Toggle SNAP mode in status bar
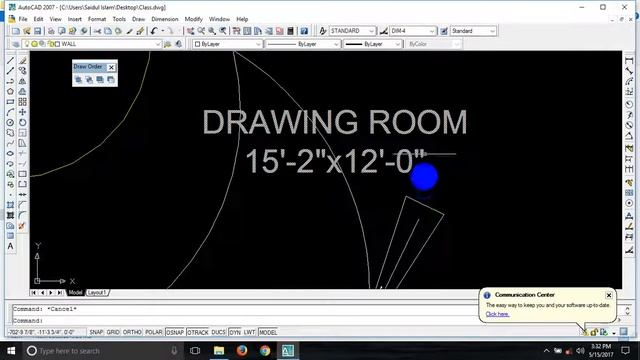The width and height of the screenshot is (640, 360). (96, 332)
